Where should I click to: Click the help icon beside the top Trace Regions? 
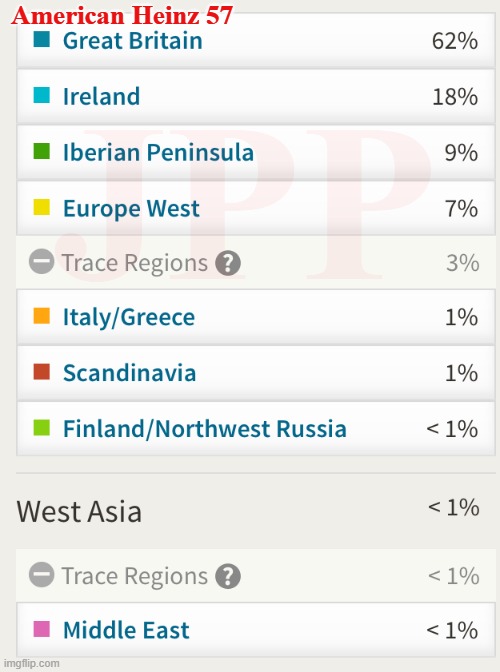pyautogui.click(x=228, y=263)
